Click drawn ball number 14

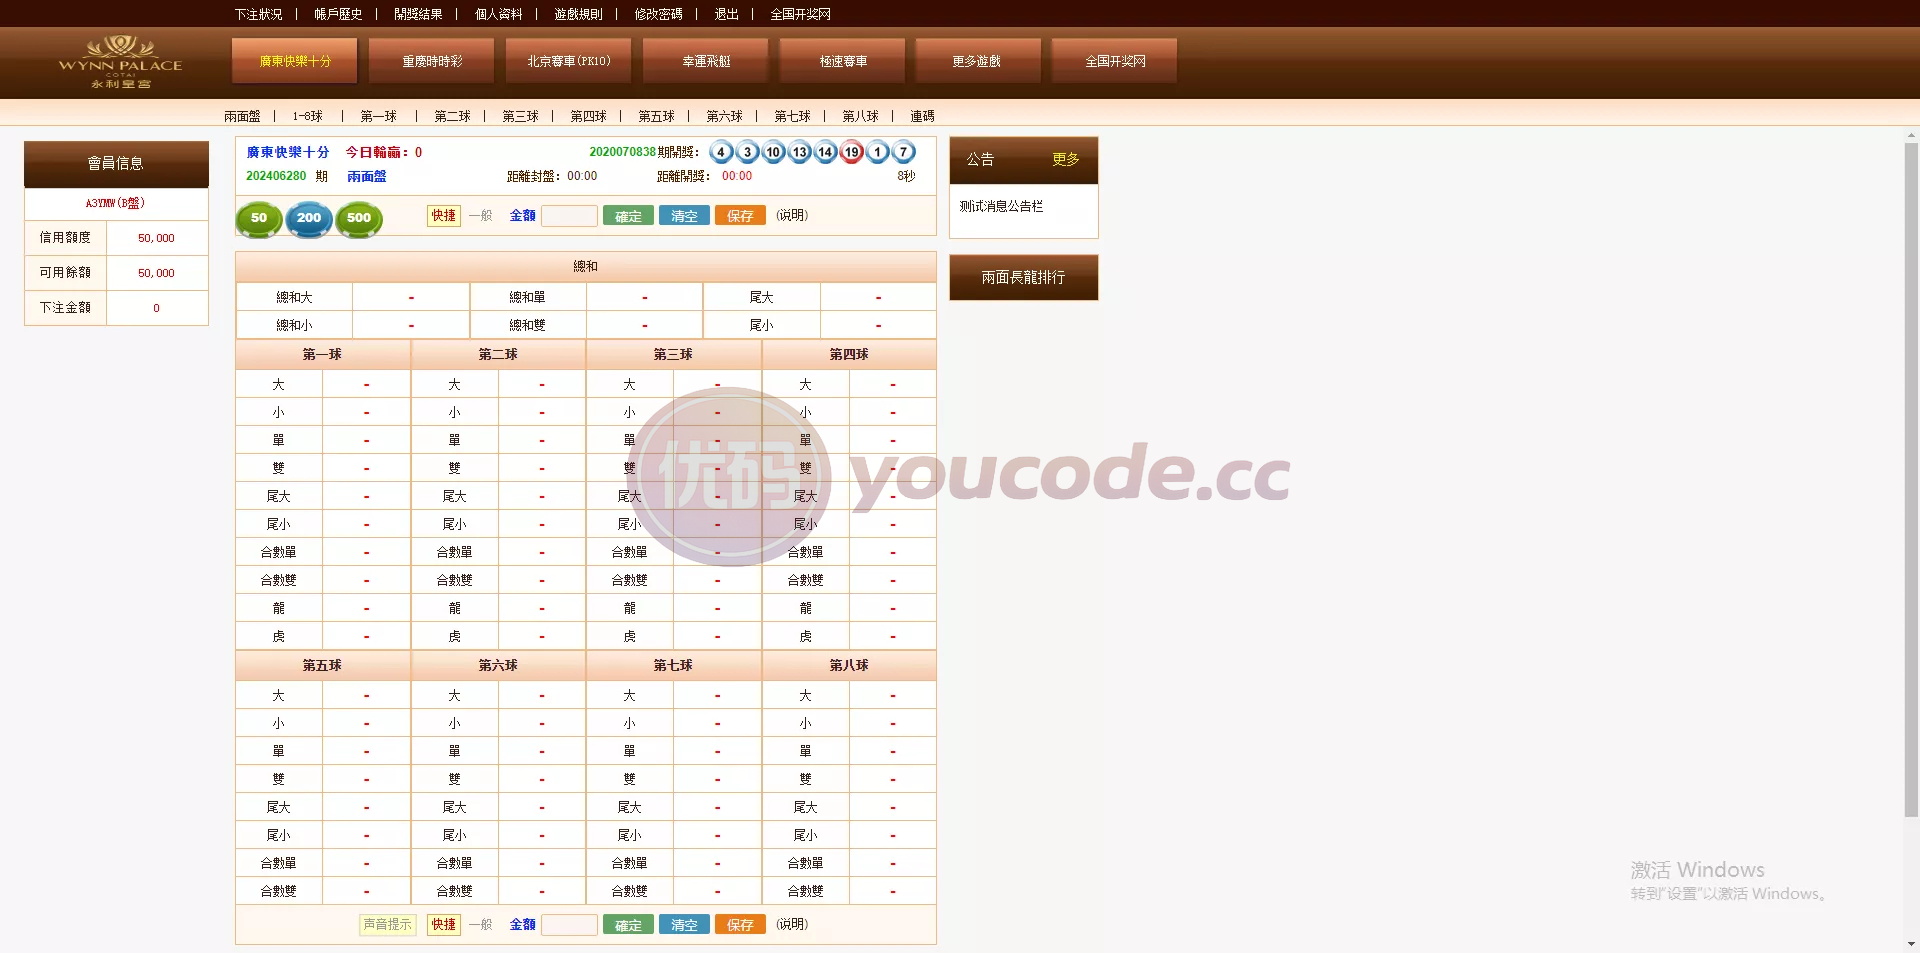coord(825,152)
